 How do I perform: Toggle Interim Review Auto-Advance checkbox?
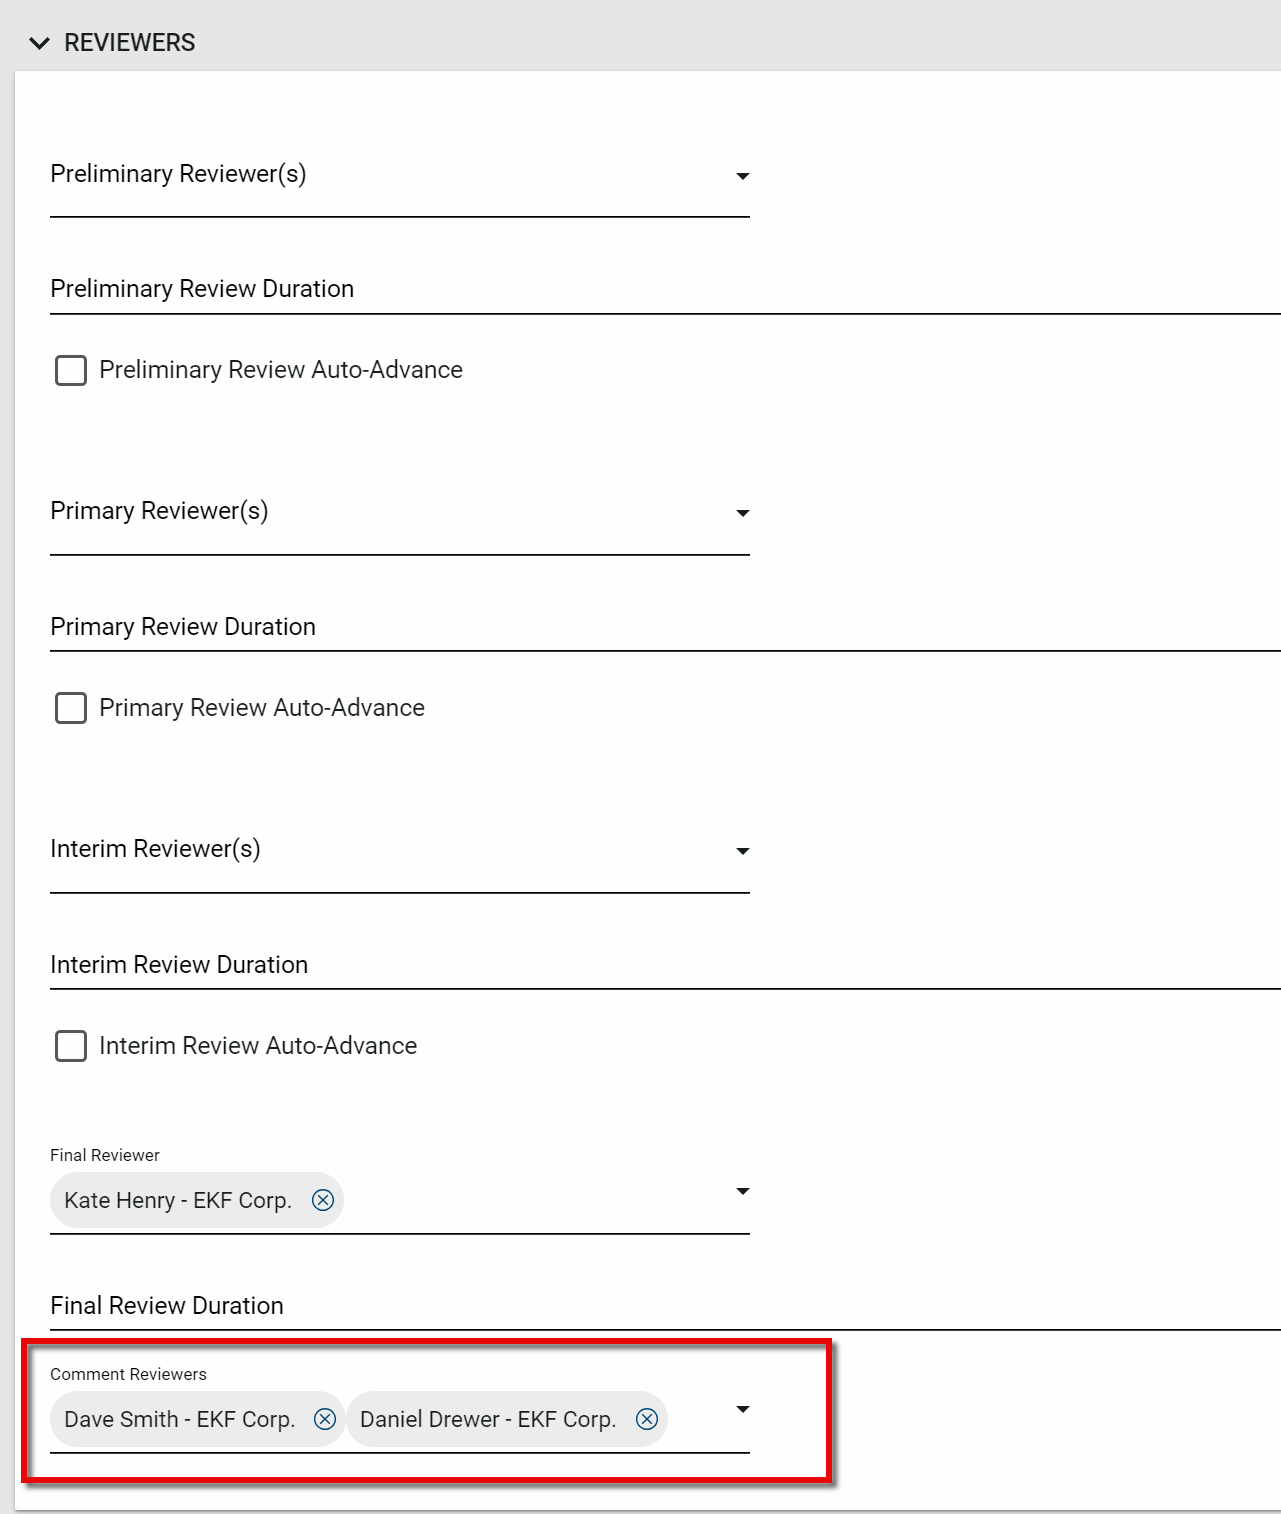[x=71, y=1046]
